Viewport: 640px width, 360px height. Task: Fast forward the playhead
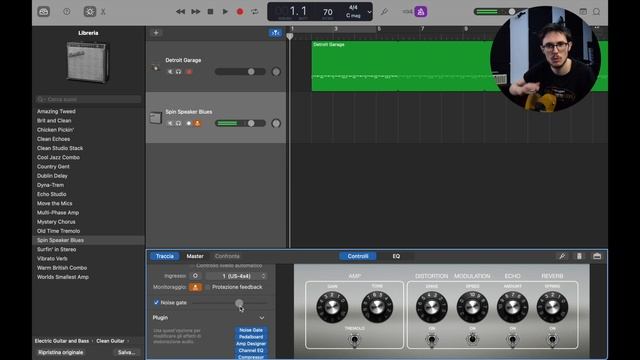pyautogui.click(x=196, y=12)
